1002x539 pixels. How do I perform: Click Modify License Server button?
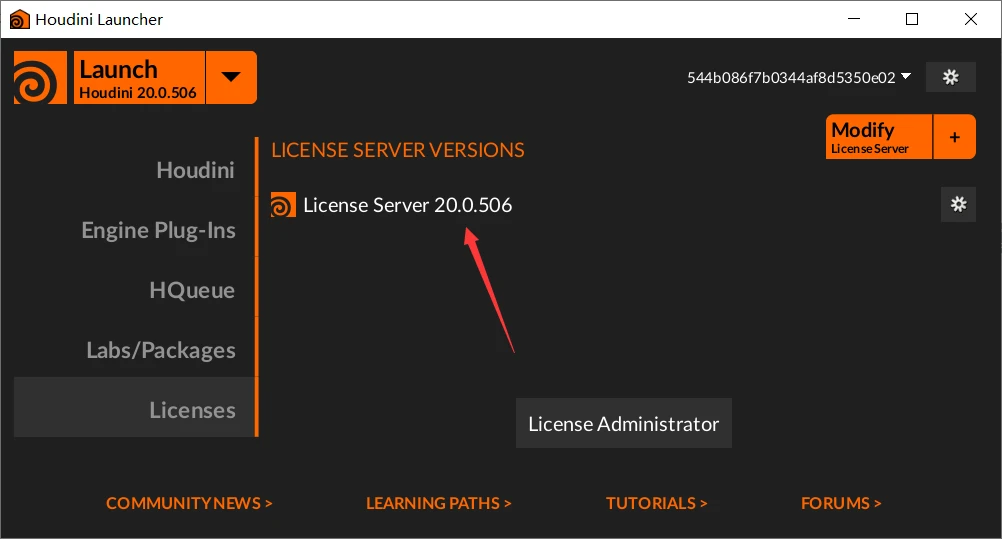[x=879, y=137]
